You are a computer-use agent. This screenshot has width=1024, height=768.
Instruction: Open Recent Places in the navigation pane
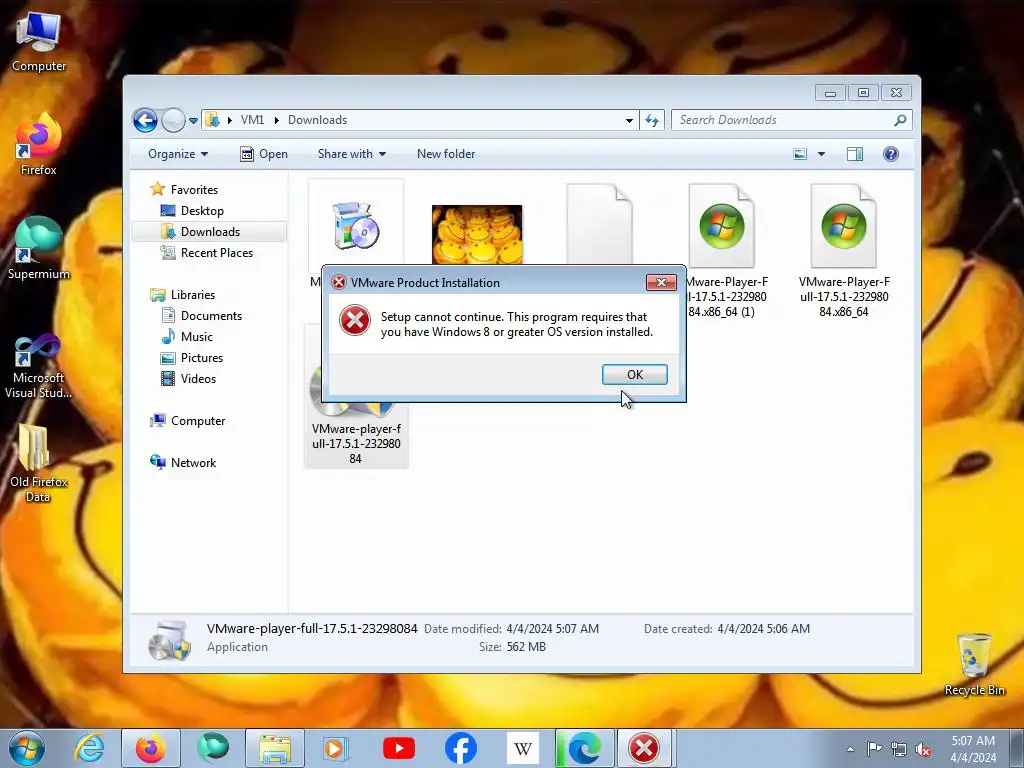click(216, 253)
